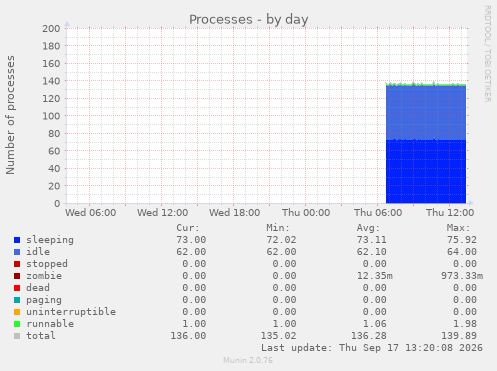
Task: Click idle average value 62.10
Action: point(371,252)
